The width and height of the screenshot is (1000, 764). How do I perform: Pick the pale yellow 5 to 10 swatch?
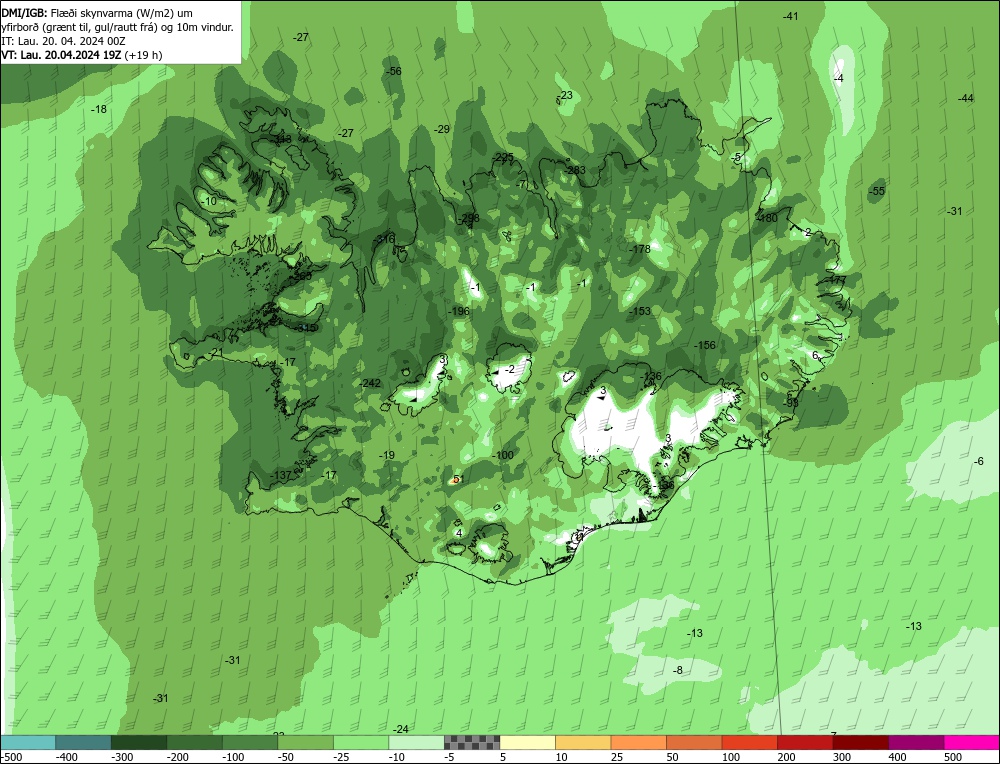(x=527, y=743)
